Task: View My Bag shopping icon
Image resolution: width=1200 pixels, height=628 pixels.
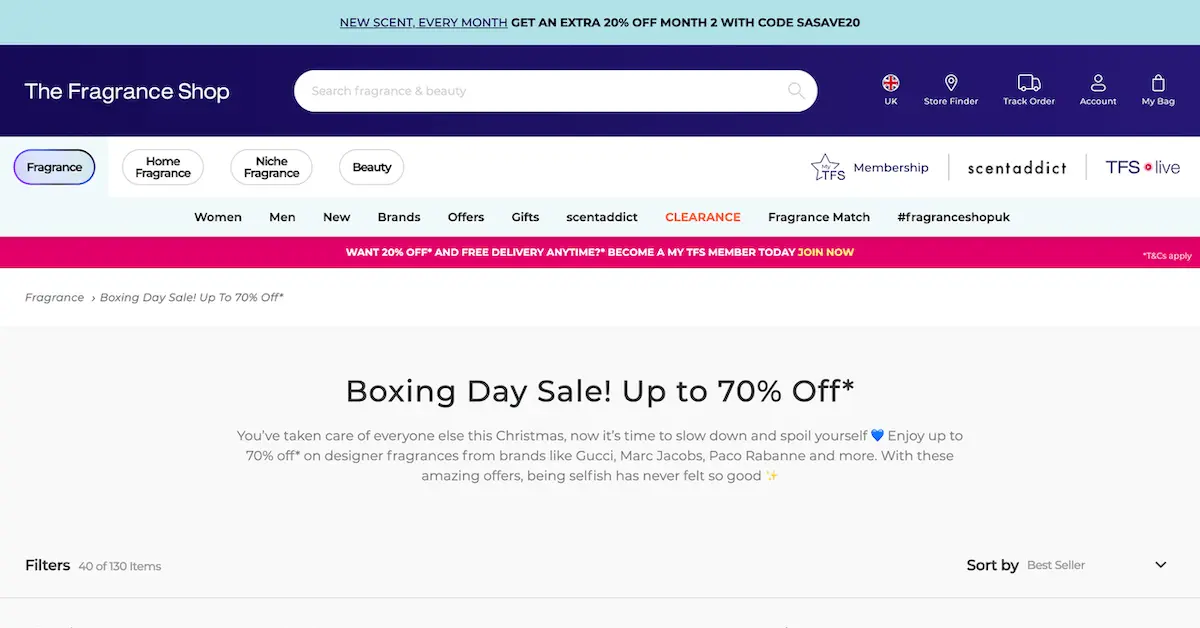Action: click(x=1157, y=82)
